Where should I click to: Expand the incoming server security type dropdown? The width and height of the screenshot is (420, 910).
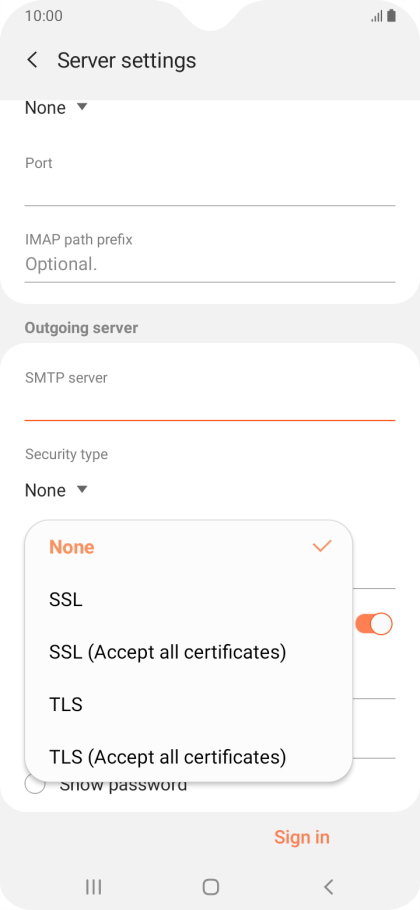(56, 107)
